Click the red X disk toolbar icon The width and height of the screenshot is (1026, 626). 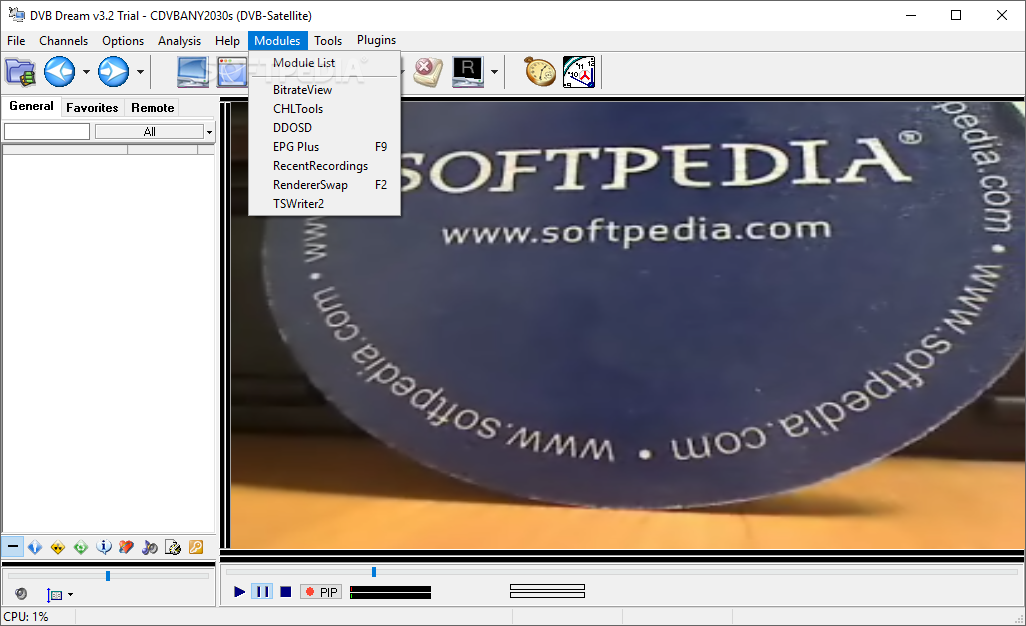click(x=429, y=72)
